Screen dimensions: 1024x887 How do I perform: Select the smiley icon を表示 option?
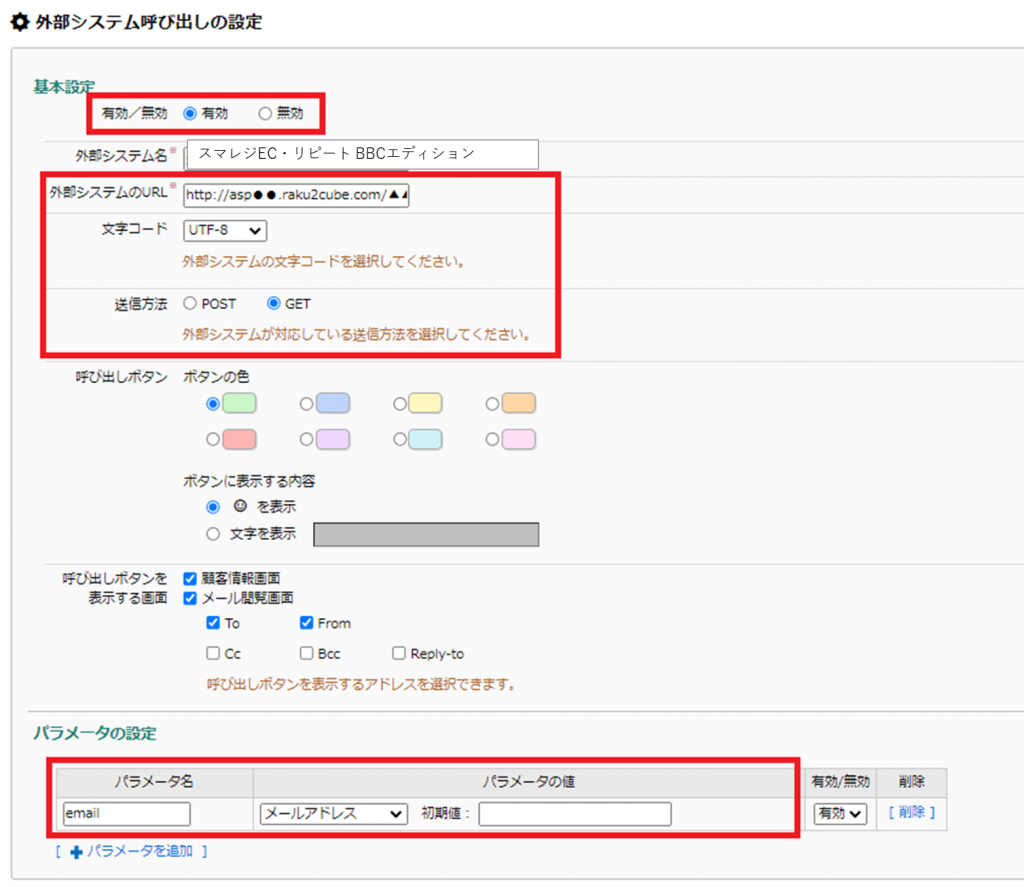[213, 507]
